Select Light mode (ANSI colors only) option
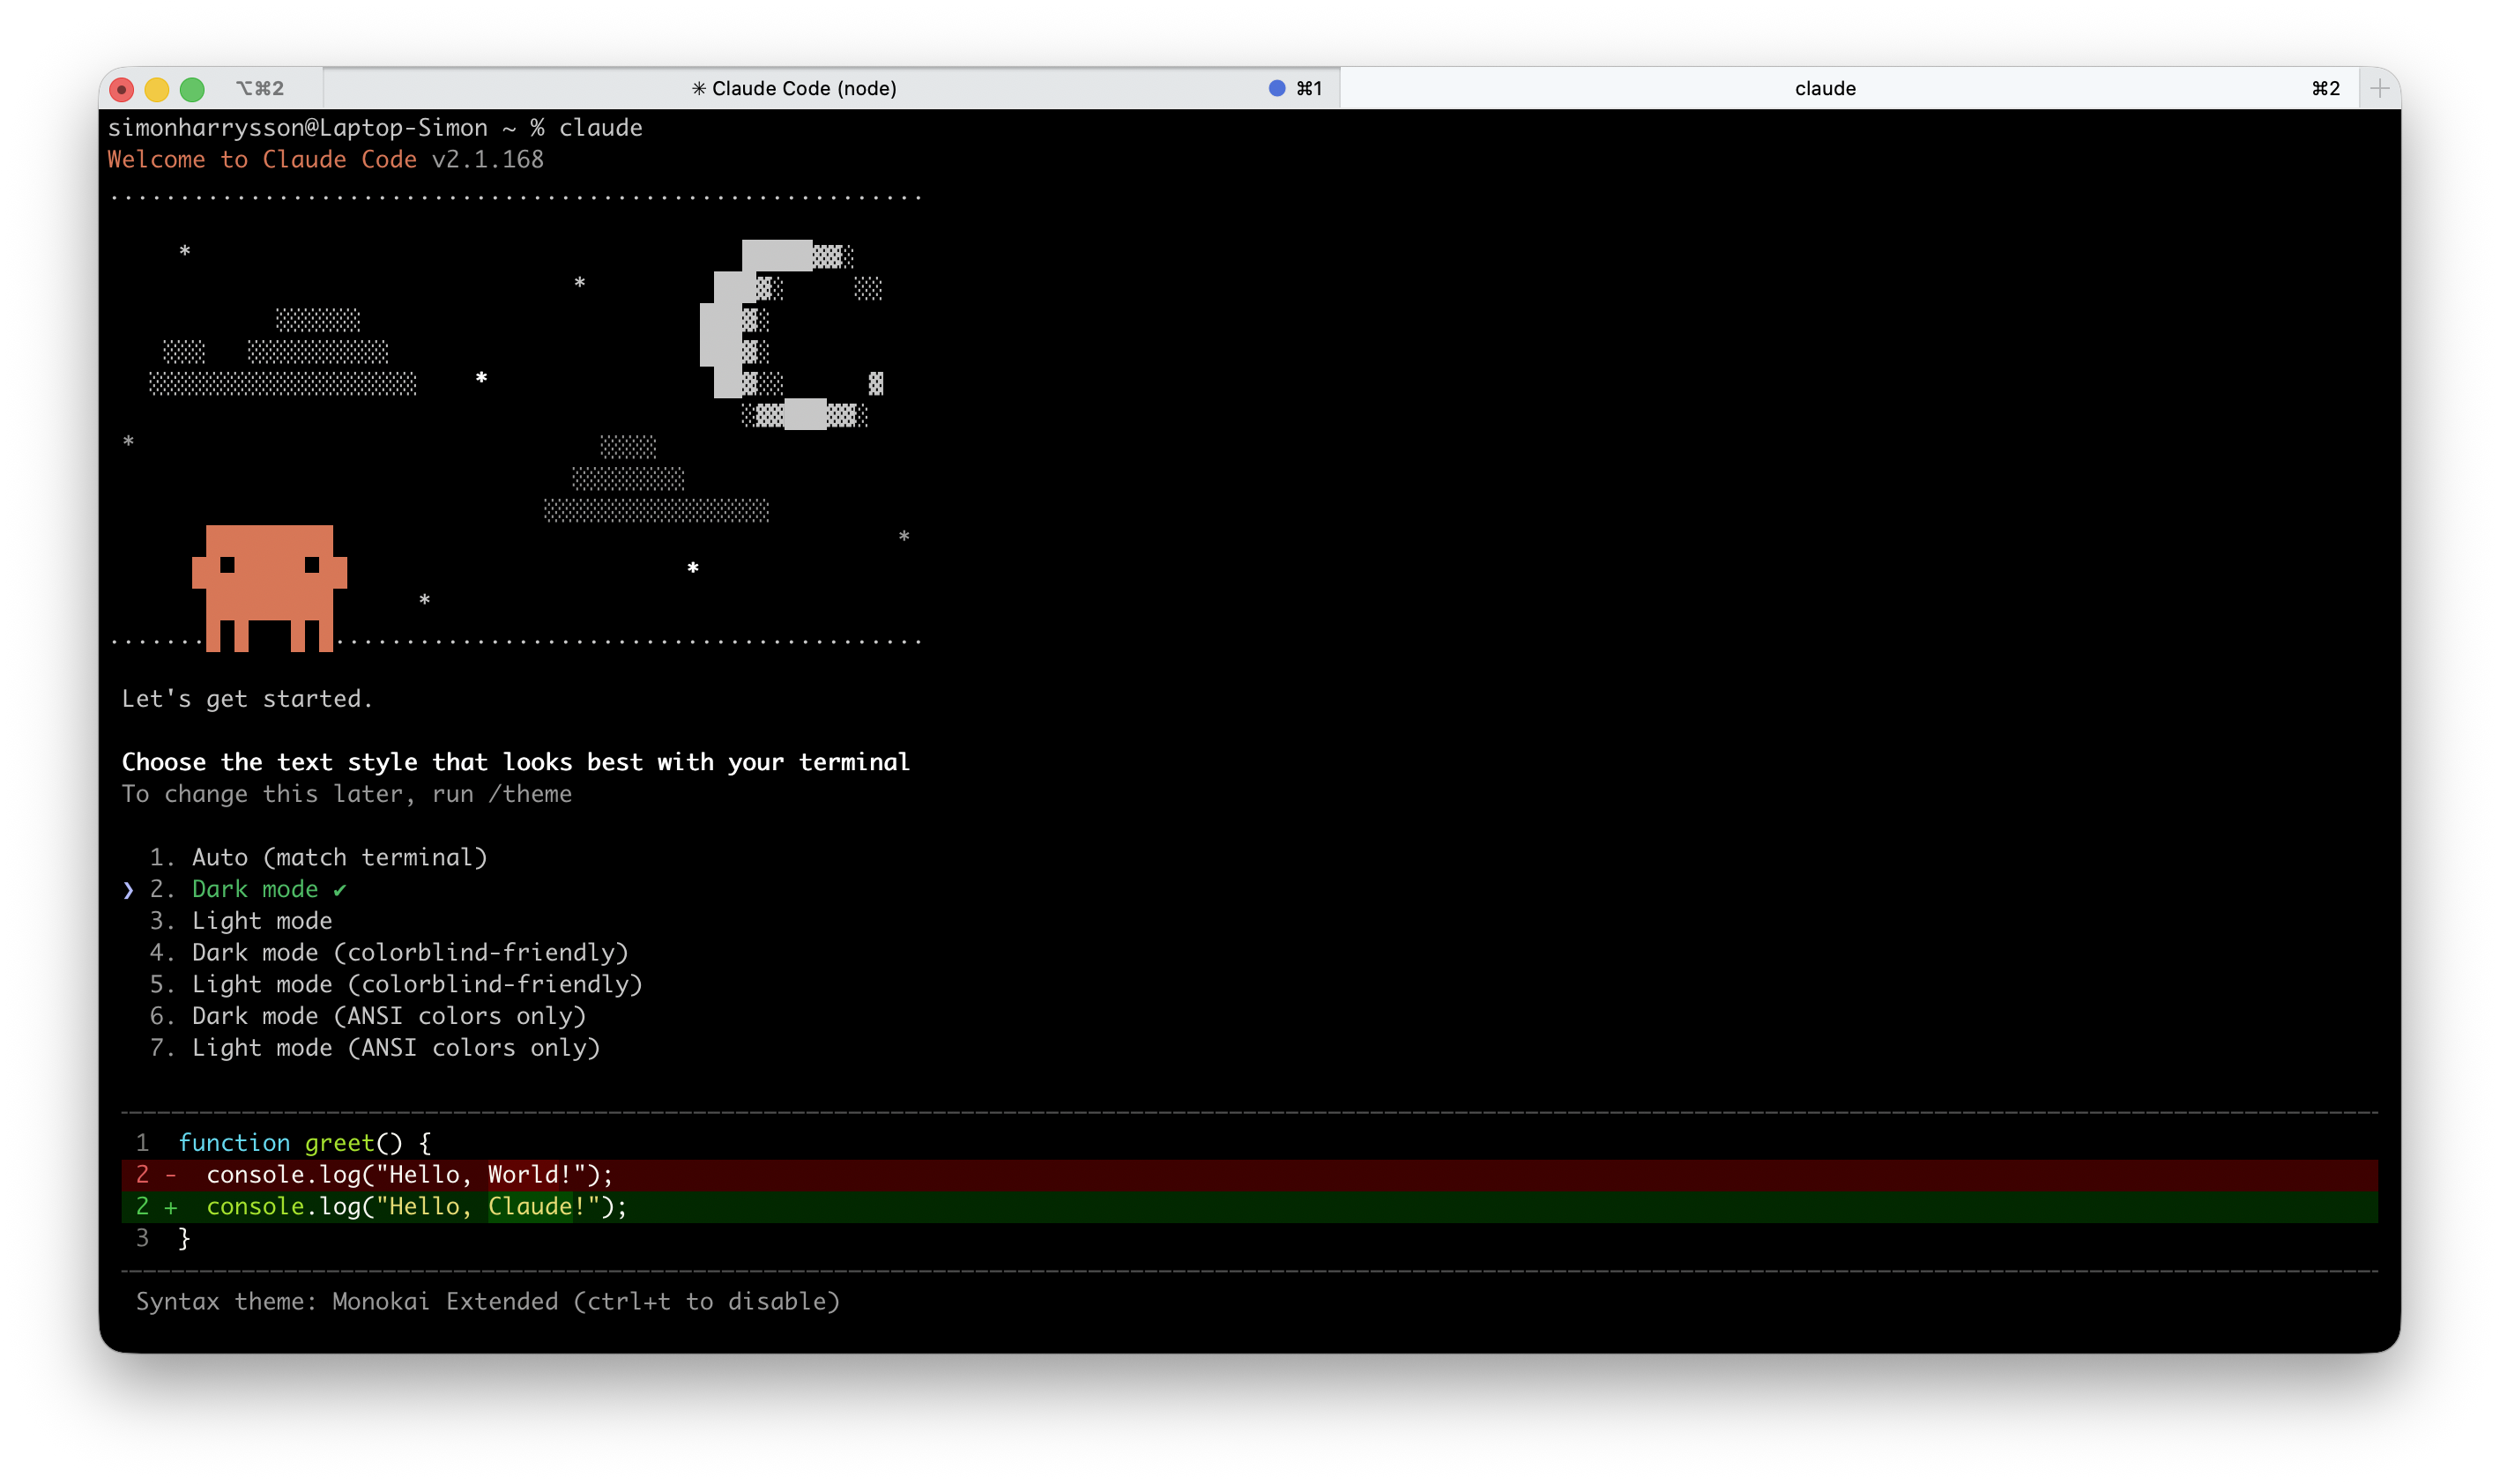This screenshot has width=2500, height=1484. click(375, 1048)
